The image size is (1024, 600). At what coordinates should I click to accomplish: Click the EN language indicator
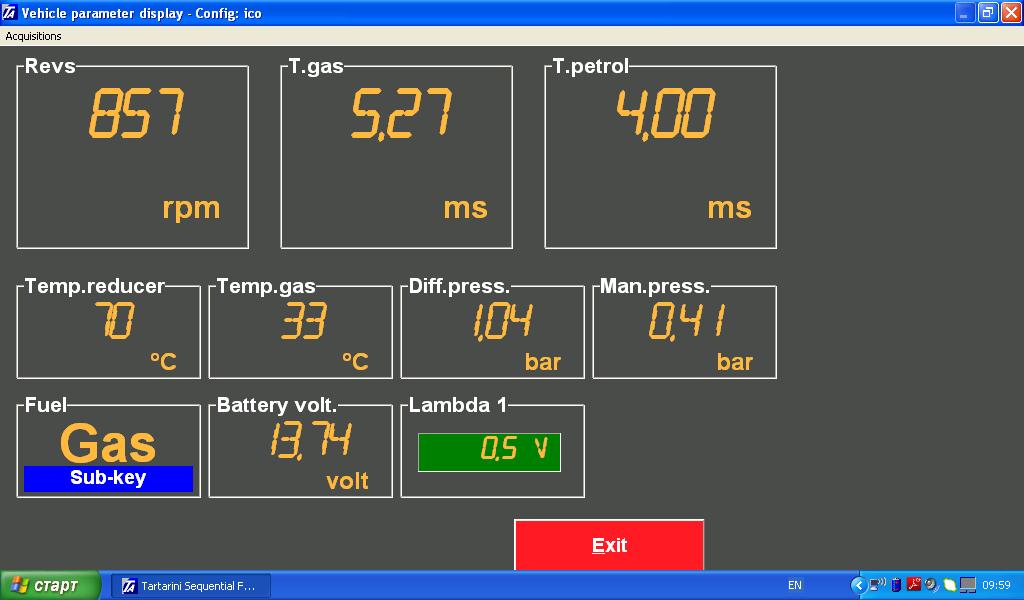coord(795,586)
